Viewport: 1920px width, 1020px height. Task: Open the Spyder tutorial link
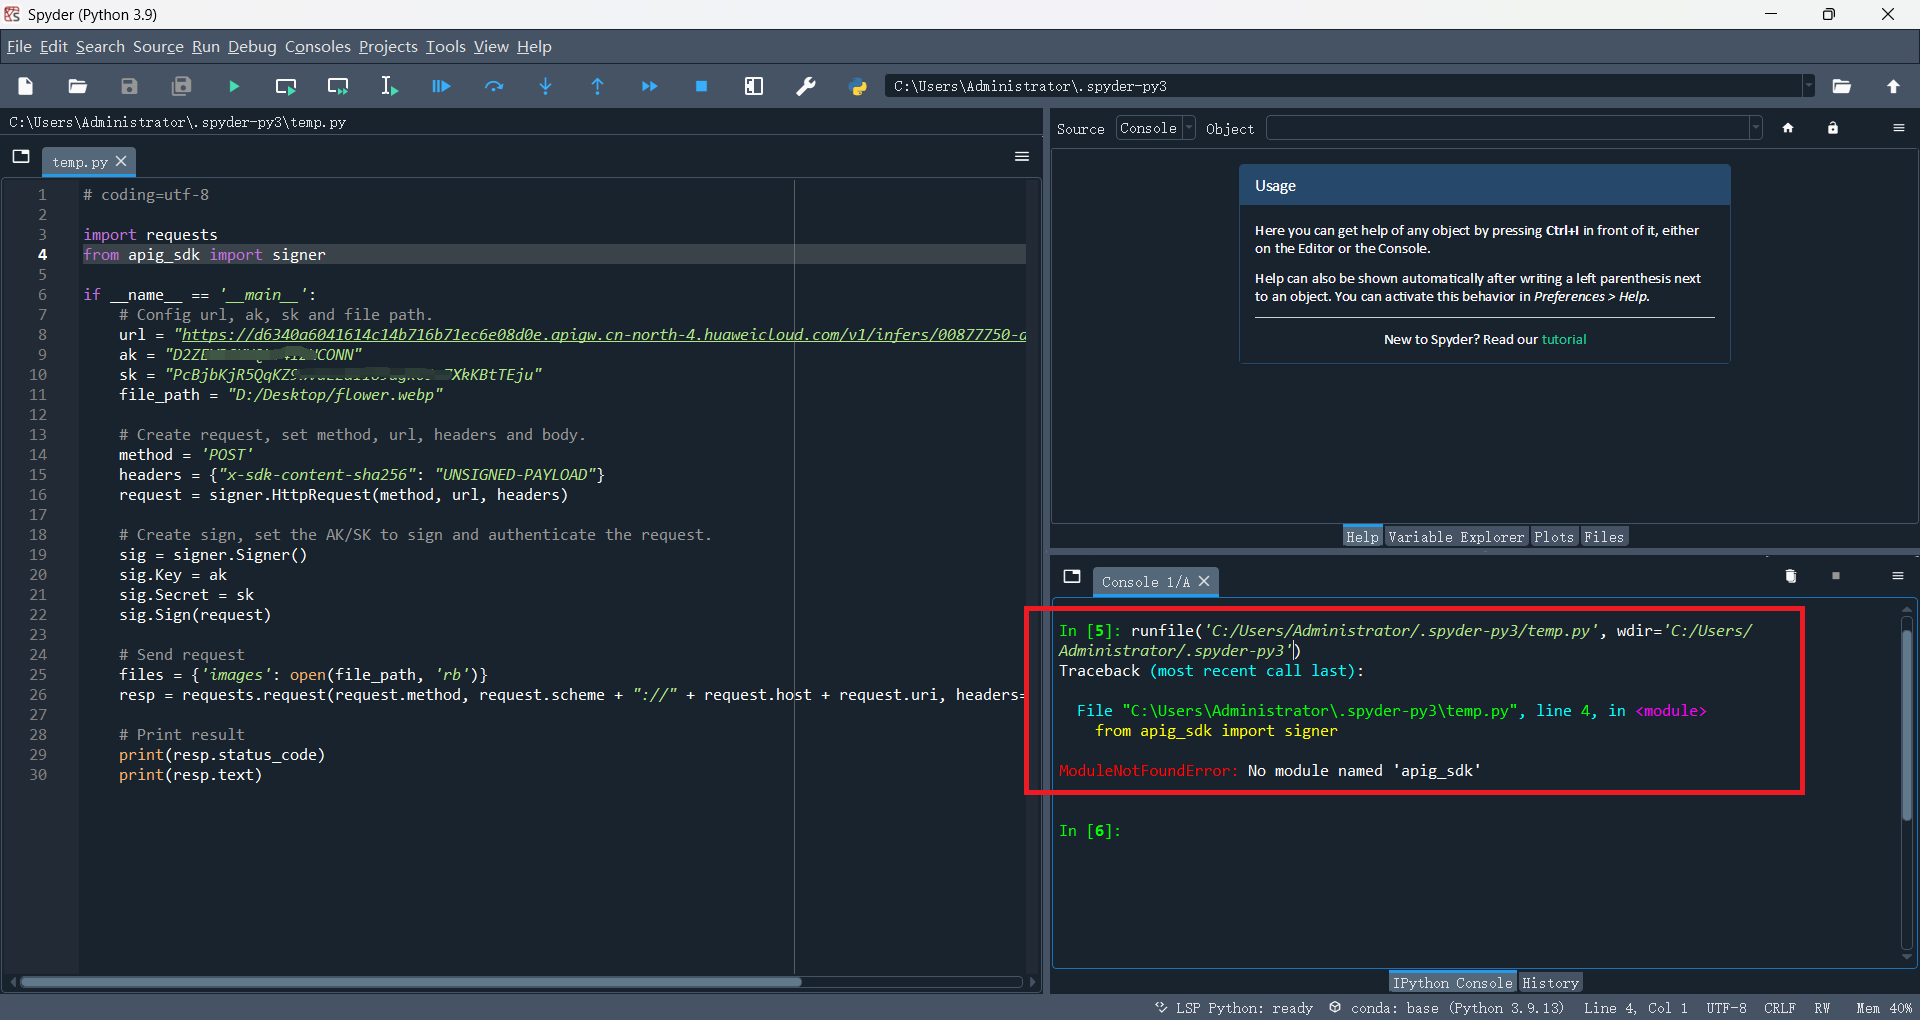(x=1563, y=340)
